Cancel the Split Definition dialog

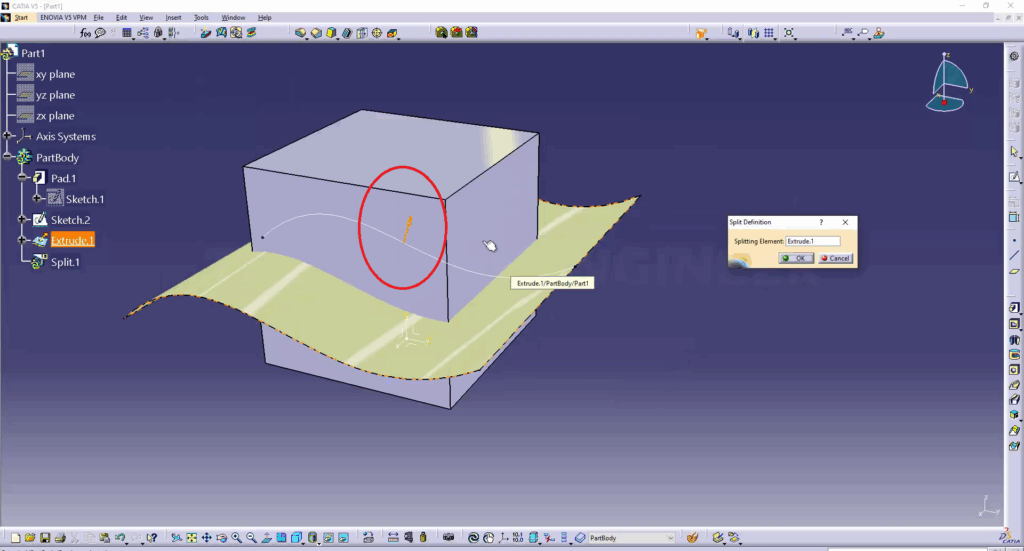[x=835, y=258]
